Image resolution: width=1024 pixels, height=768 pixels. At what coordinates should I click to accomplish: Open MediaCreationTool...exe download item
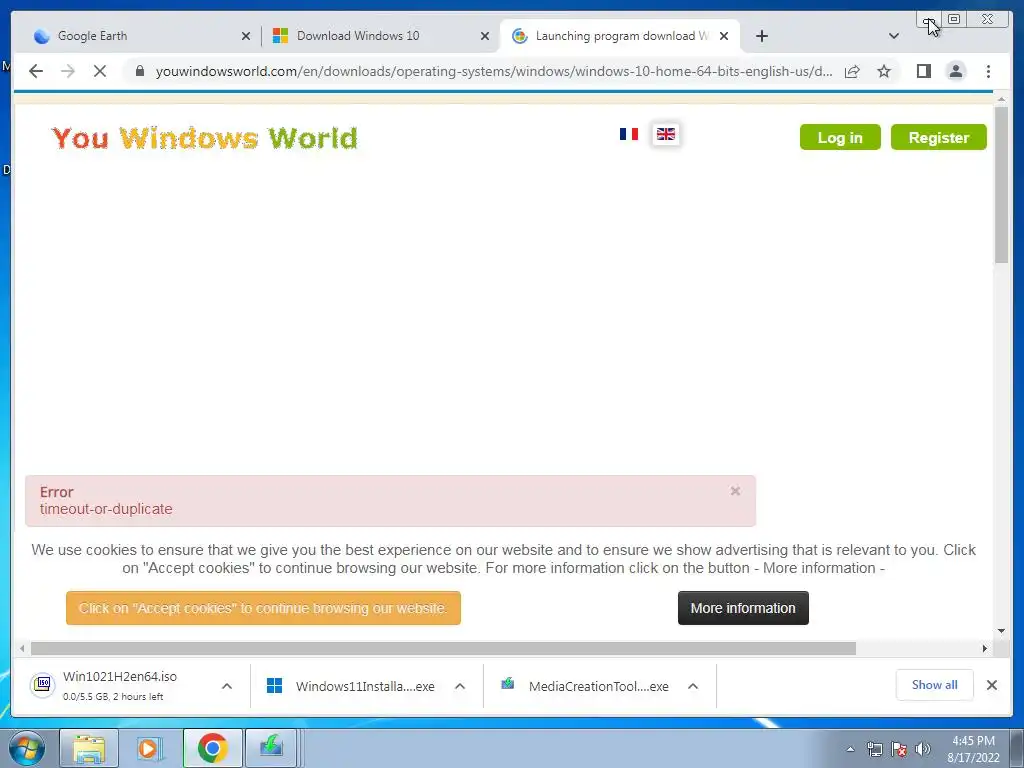pos(584,686)
